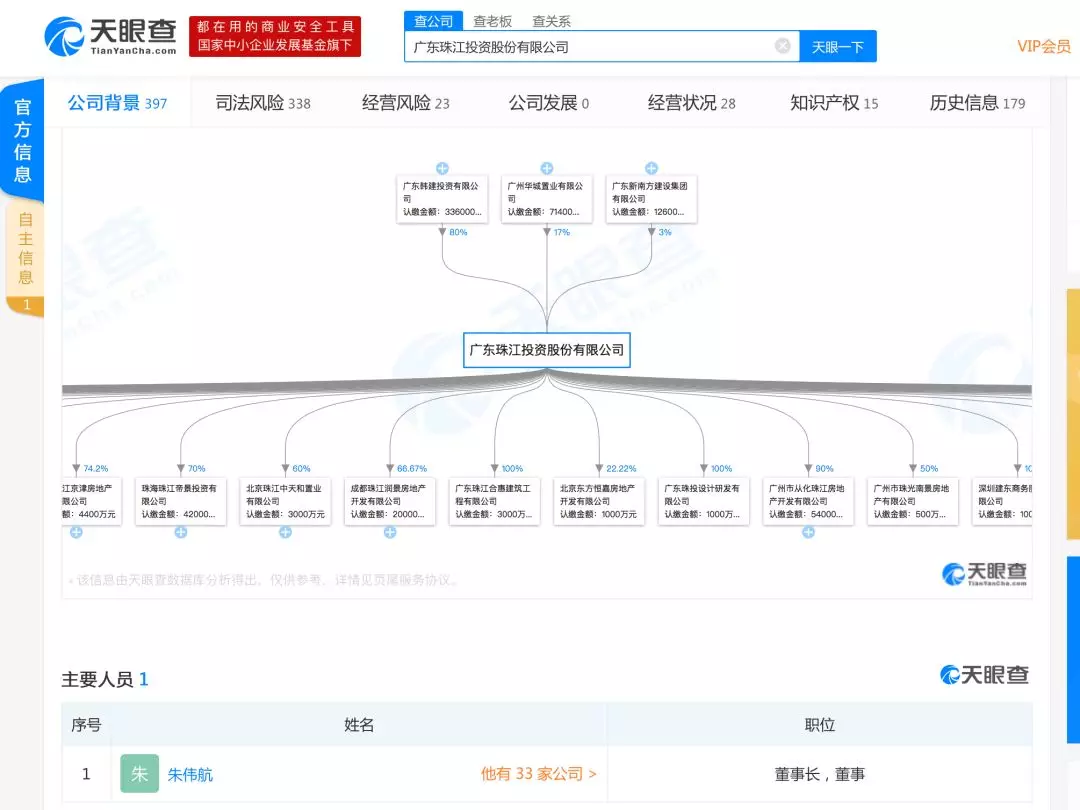This screenshot has width=1080, height=810.
Task: Click the Tianyancha logo in the top left
Action: pyautogui.click(x=100, y=35)
